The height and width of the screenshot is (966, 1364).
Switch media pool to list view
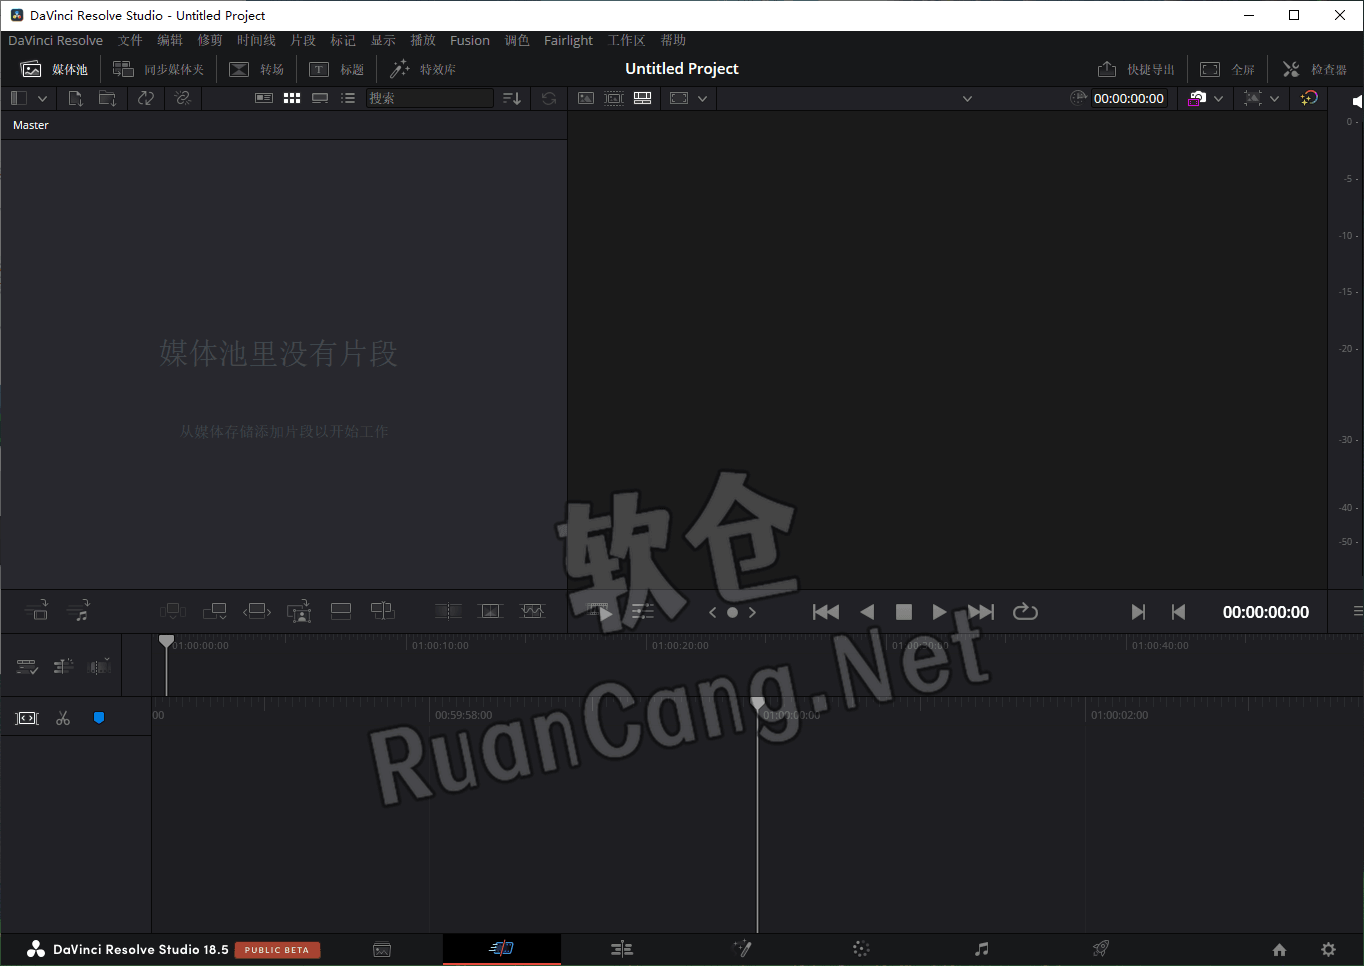pos(348,98)
